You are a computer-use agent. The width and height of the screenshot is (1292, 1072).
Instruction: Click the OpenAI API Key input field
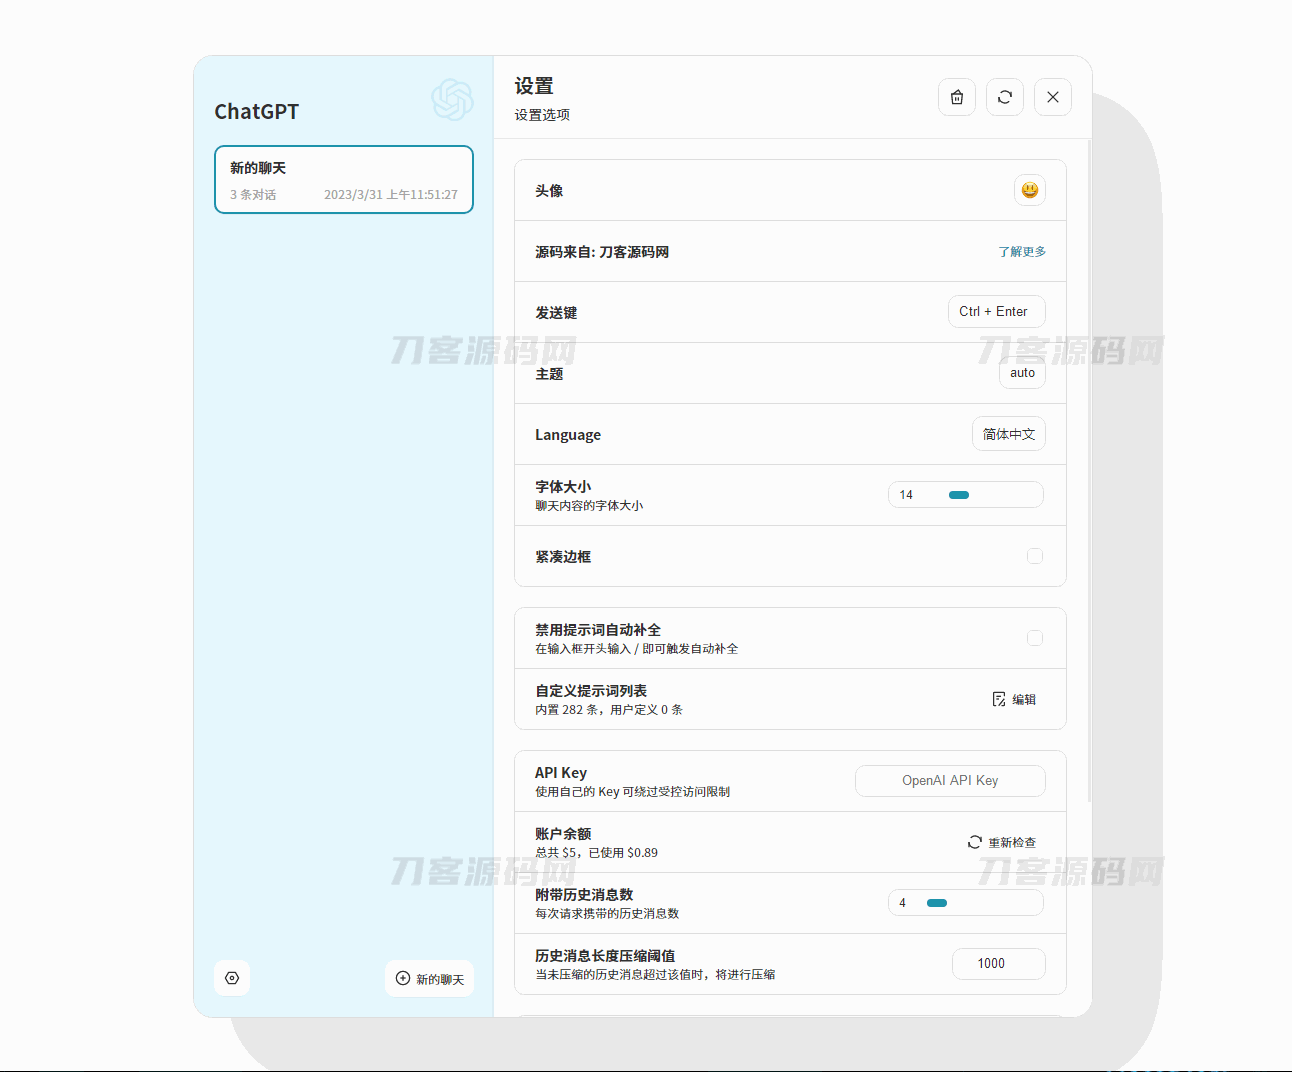[949, 781]
